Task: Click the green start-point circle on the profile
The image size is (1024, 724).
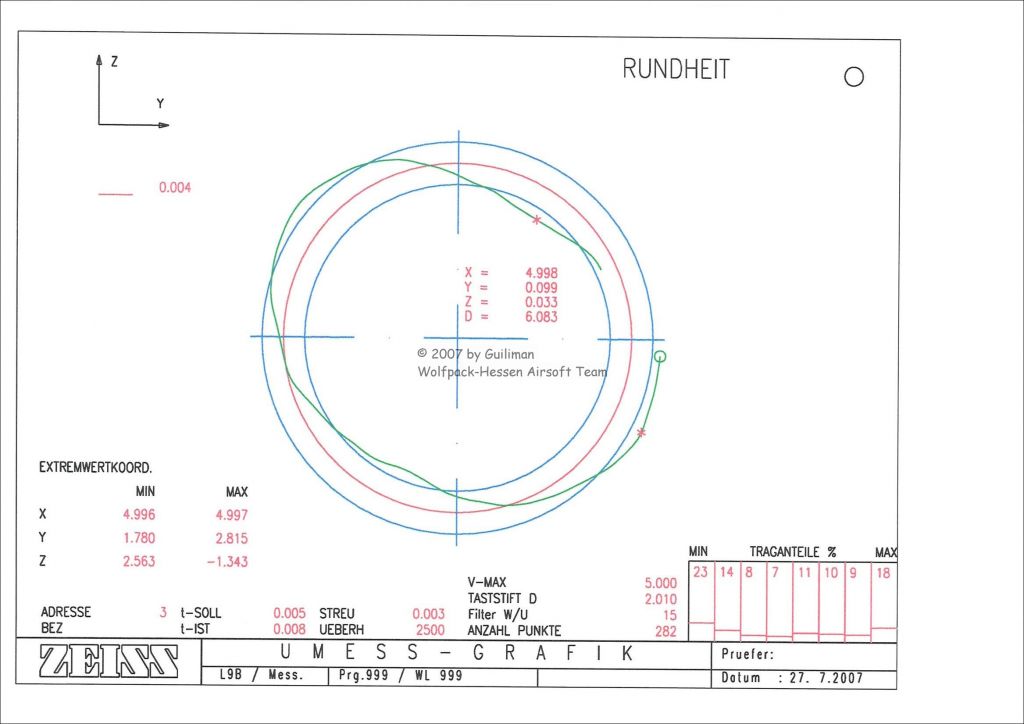Action: [660, 356]
